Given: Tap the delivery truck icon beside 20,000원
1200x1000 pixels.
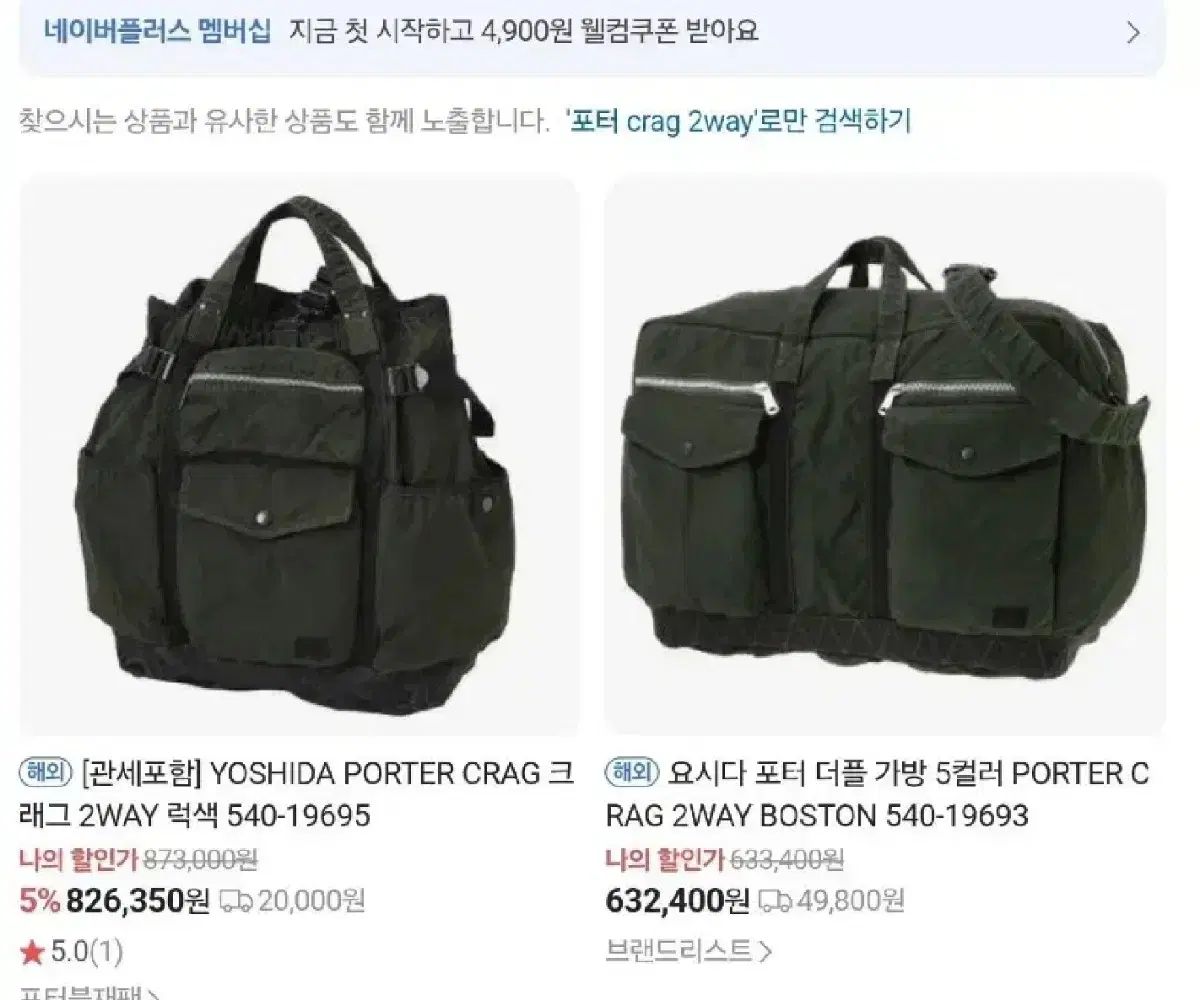Looking at the screenshot, I should pos(236,901).
